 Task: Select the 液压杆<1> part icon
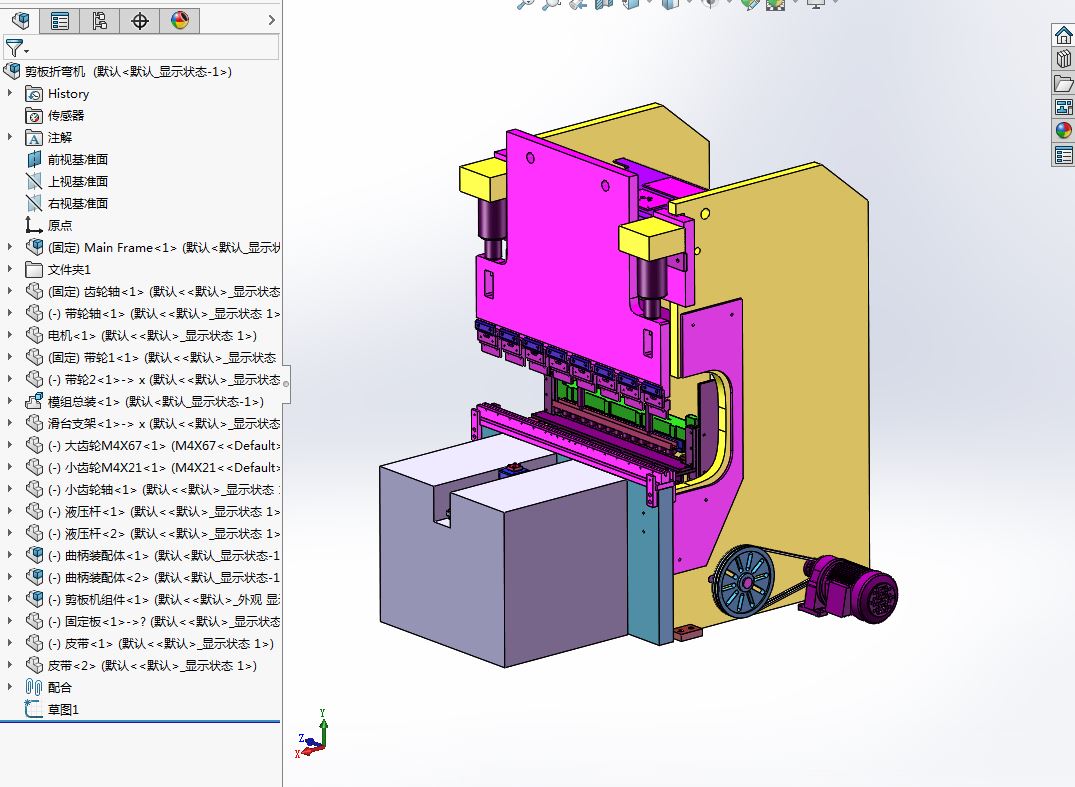34,511
